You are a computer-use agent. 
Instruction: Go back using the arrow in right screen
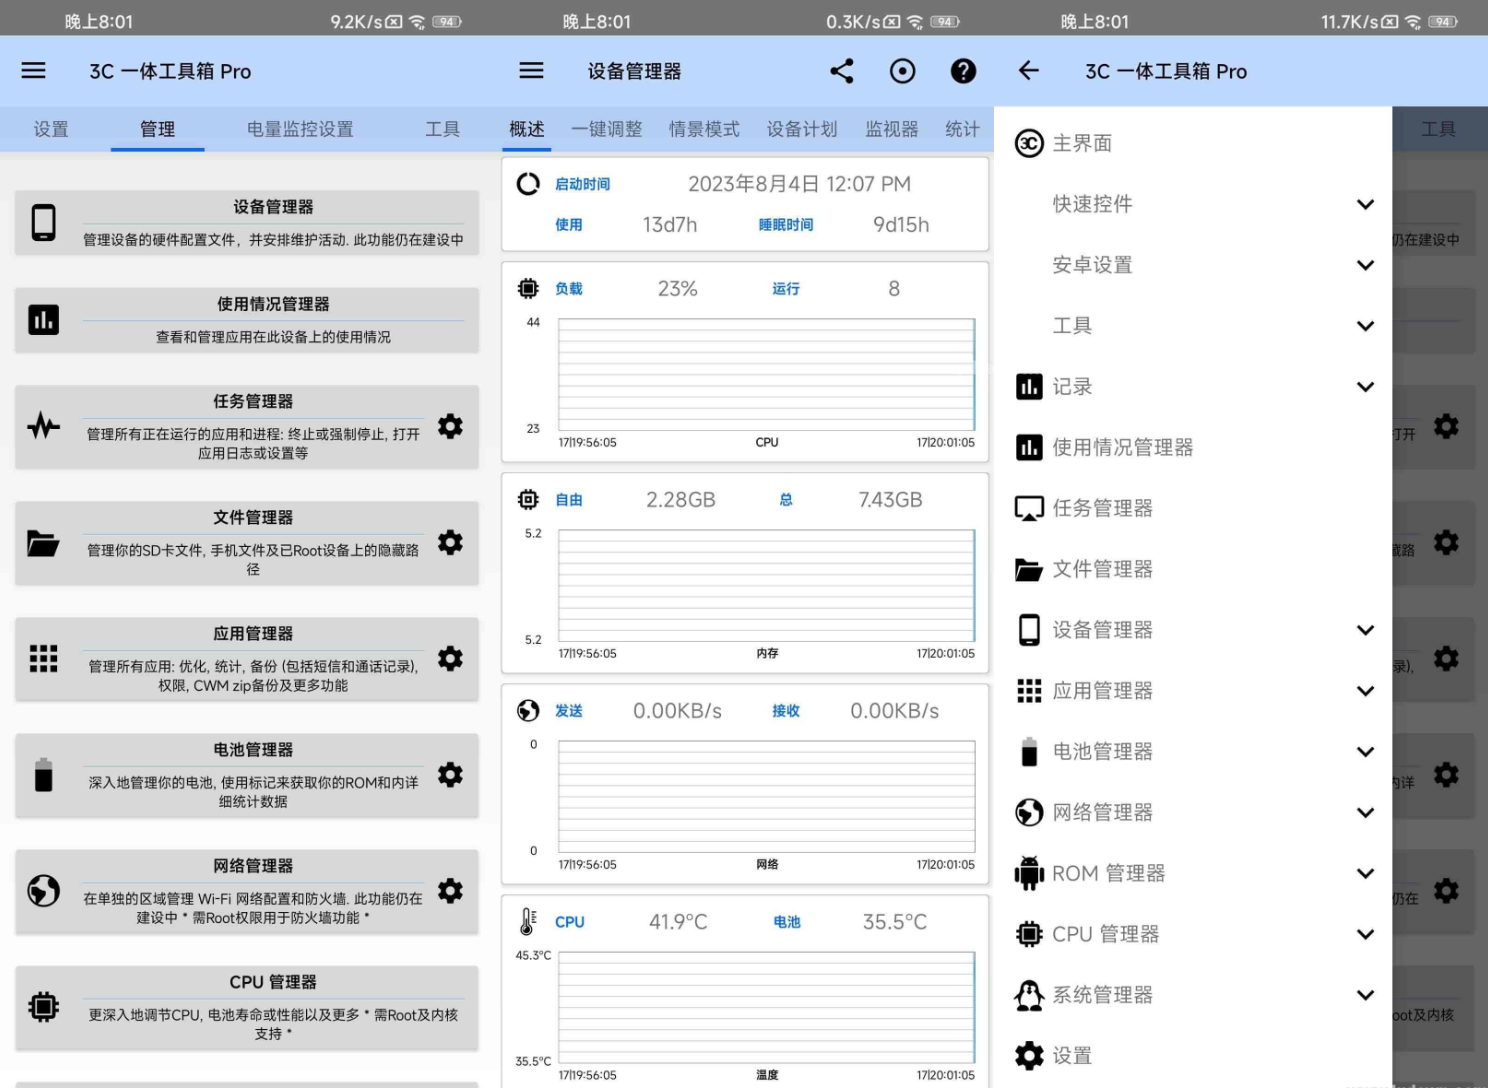click(x=1029, y=71)
